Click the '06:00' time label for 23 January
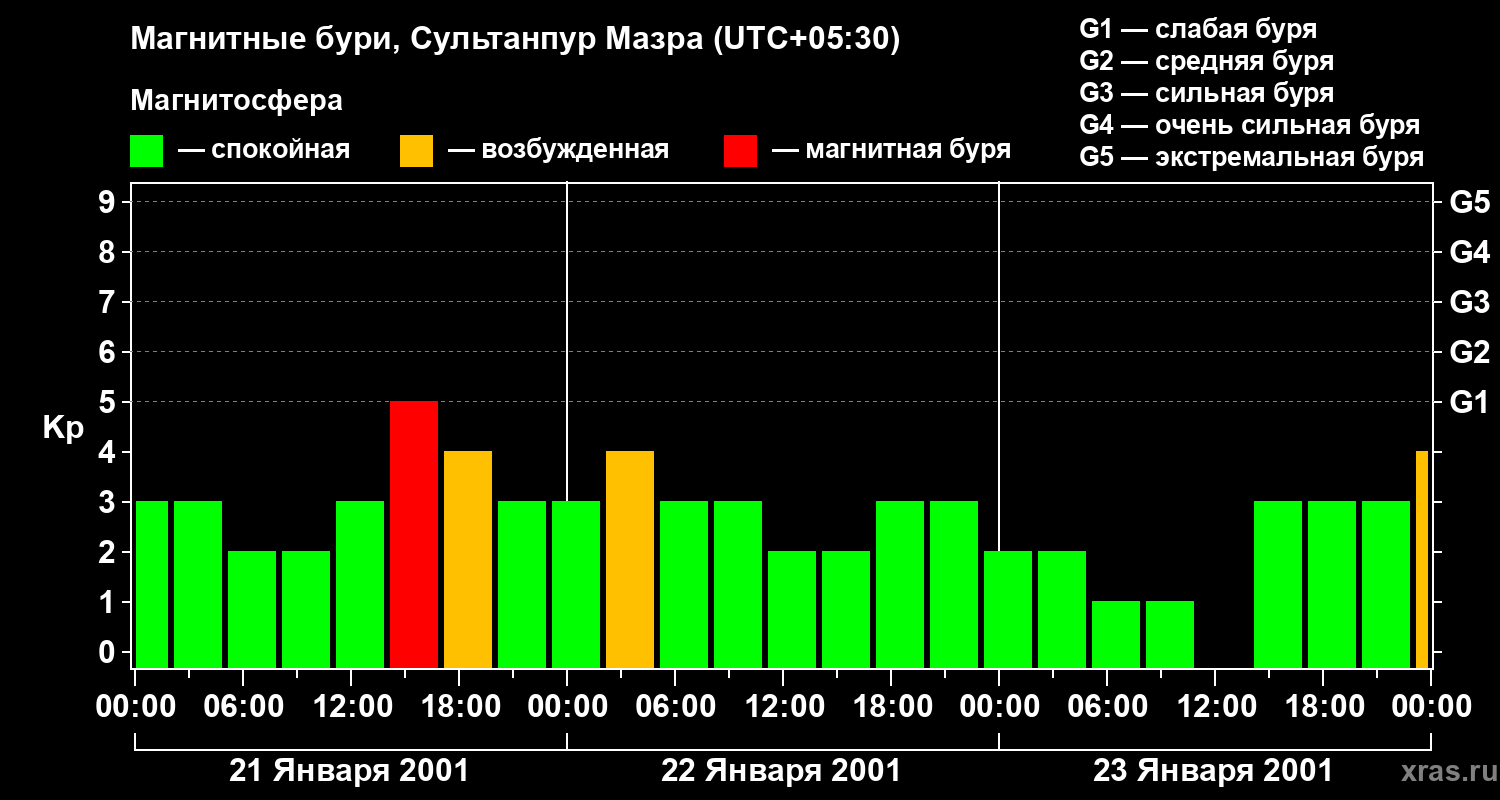The height and width of the screenshot is (800, 1500). pyautogui.click(x=1107, y=707)
